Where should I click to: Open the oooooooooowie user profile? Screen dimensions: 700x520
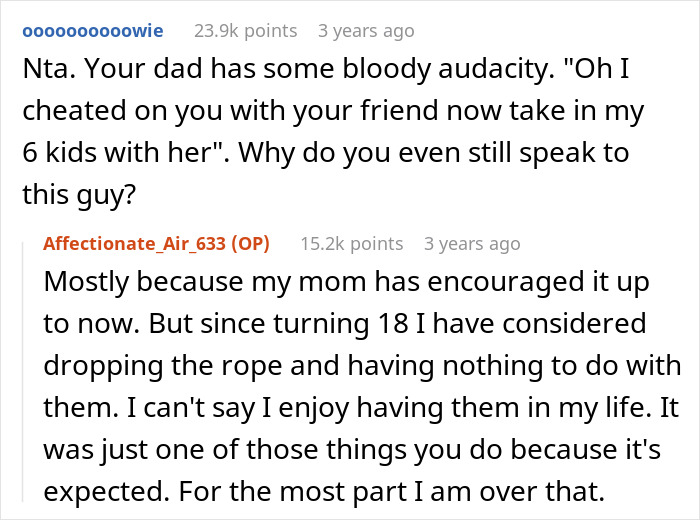93,31
